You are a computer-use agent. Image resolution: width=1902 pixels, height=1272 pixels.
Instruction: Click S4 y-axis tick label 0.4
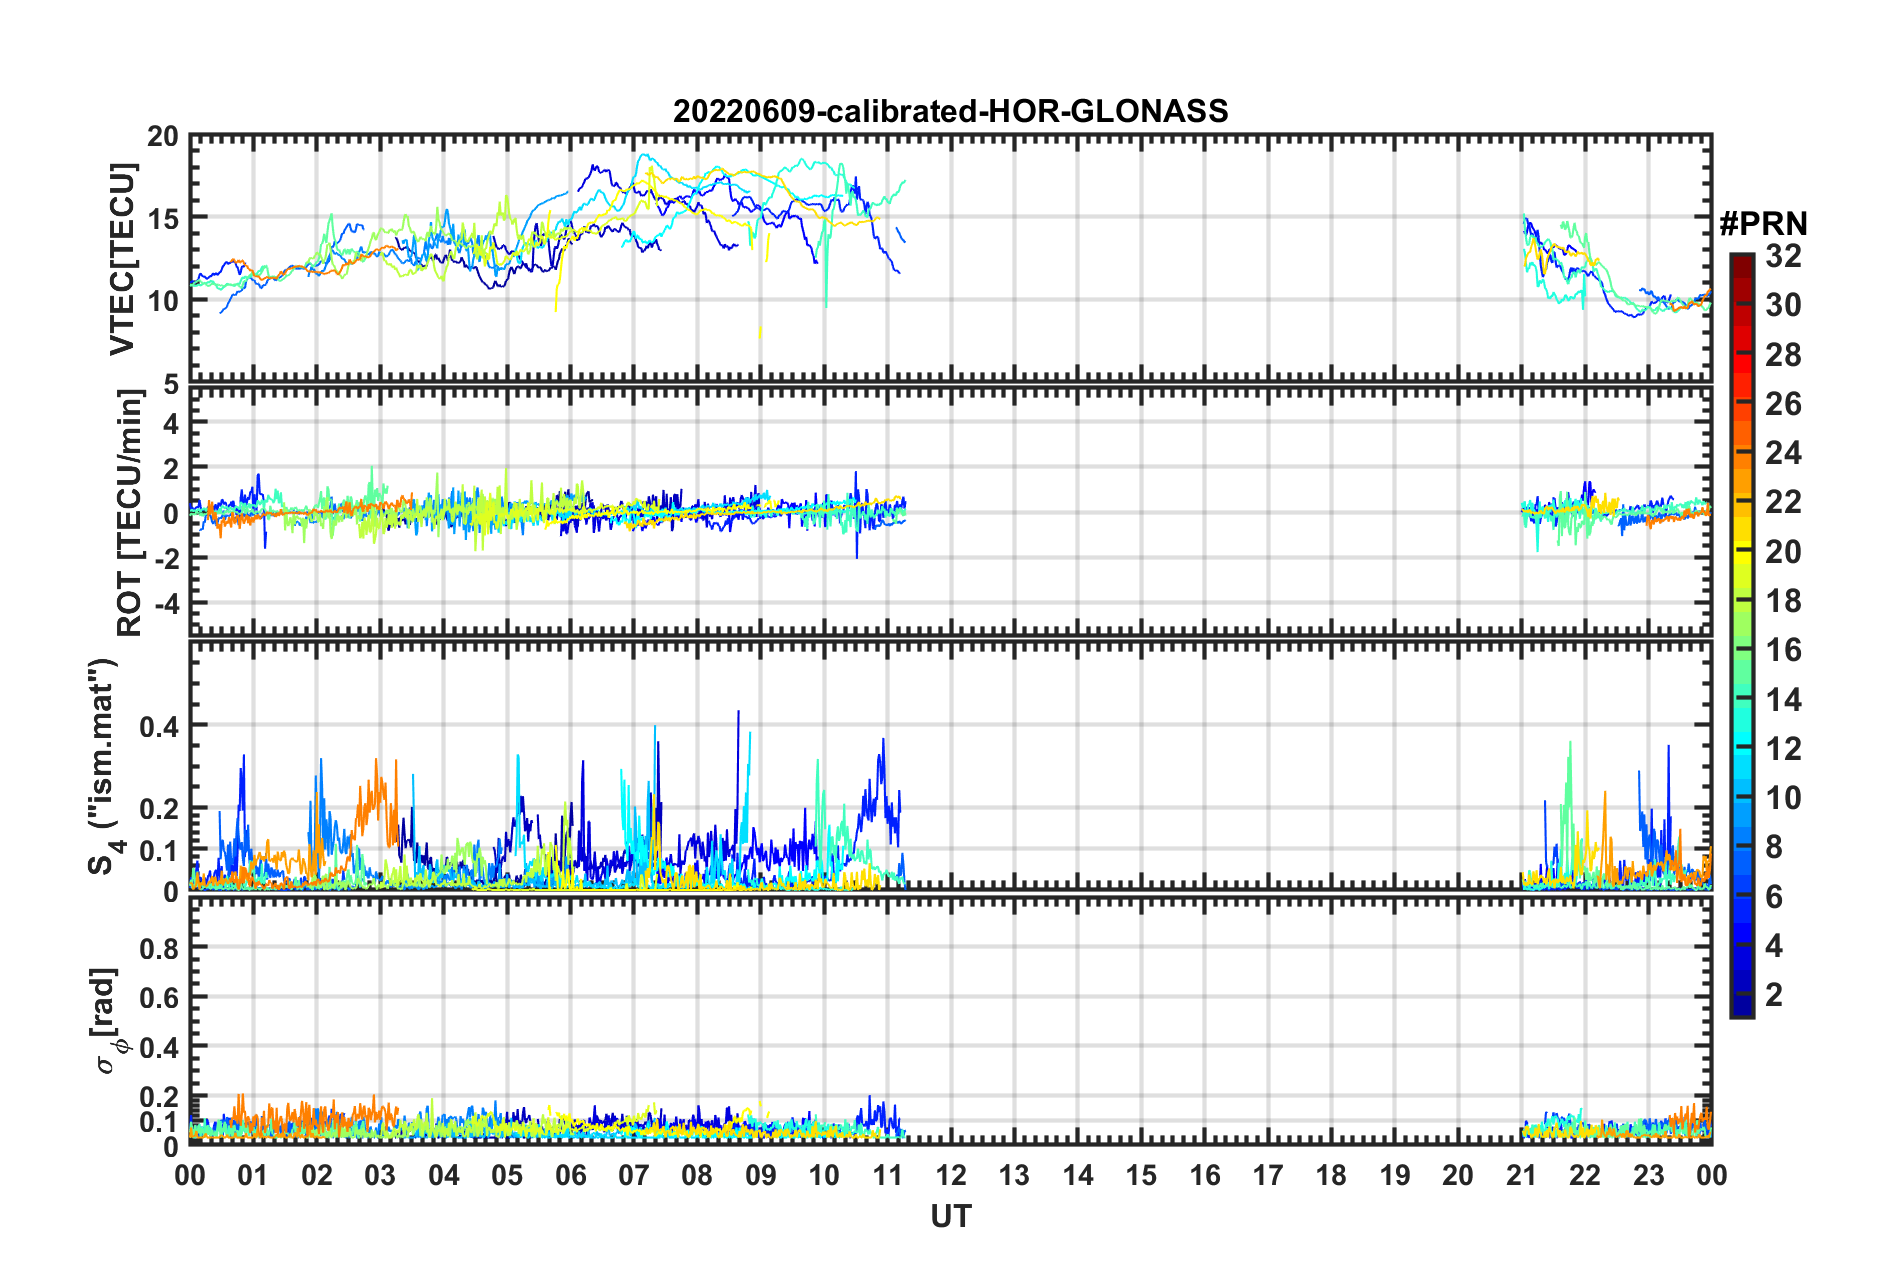[159, 726]
